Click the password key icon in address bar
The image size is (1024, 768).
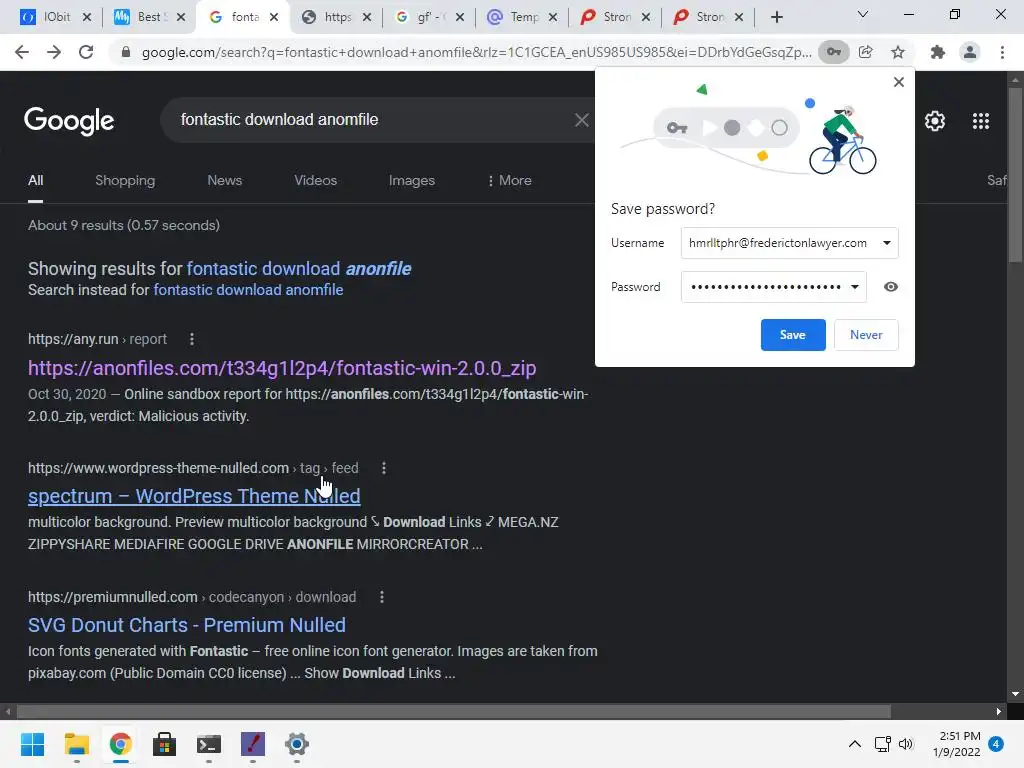pos(834,52)
